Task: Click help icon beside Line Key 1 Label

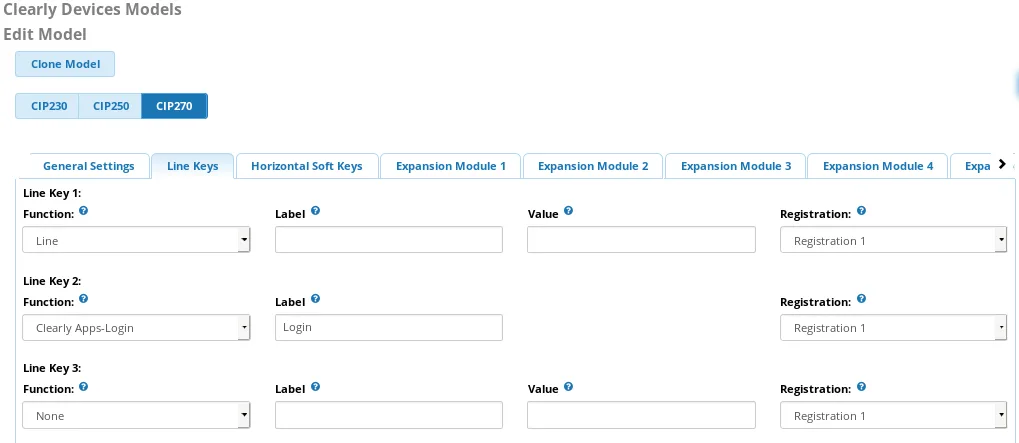Action: [315, 211]
